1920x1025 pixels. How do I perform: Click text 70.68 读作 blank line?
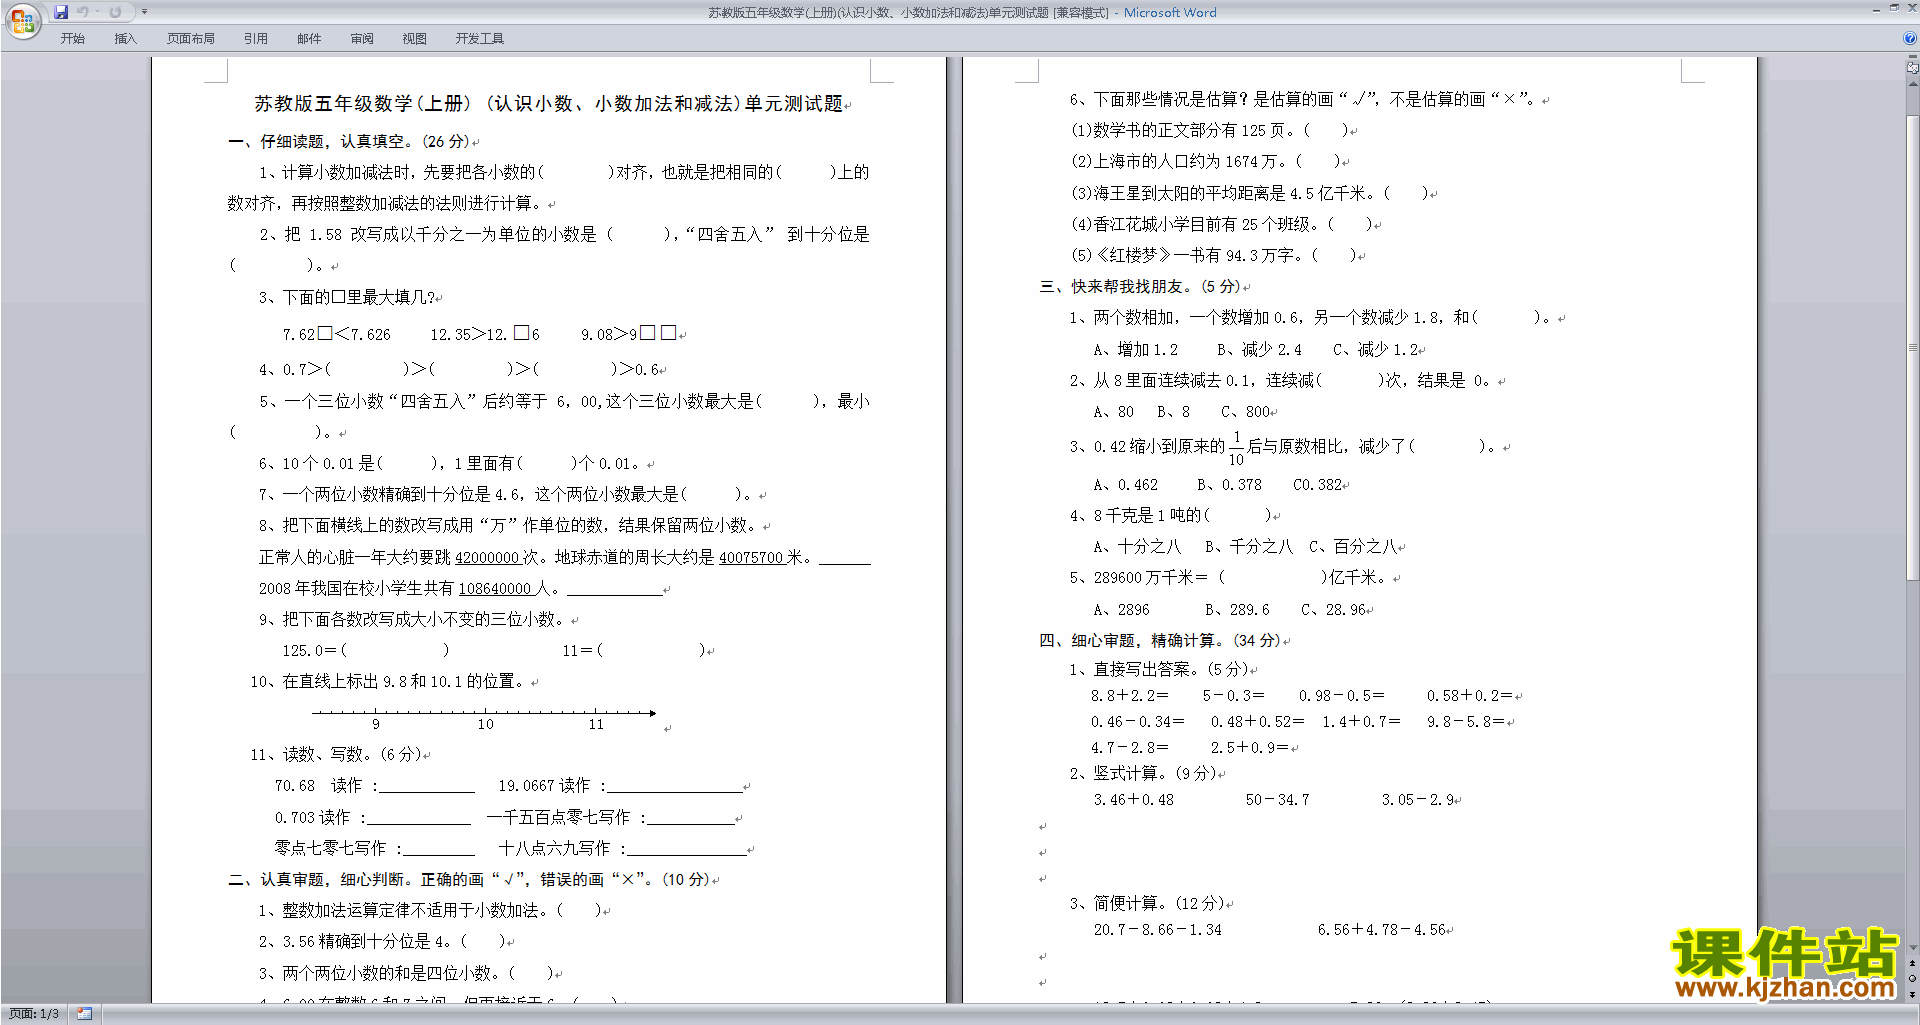tap(427, 787)
